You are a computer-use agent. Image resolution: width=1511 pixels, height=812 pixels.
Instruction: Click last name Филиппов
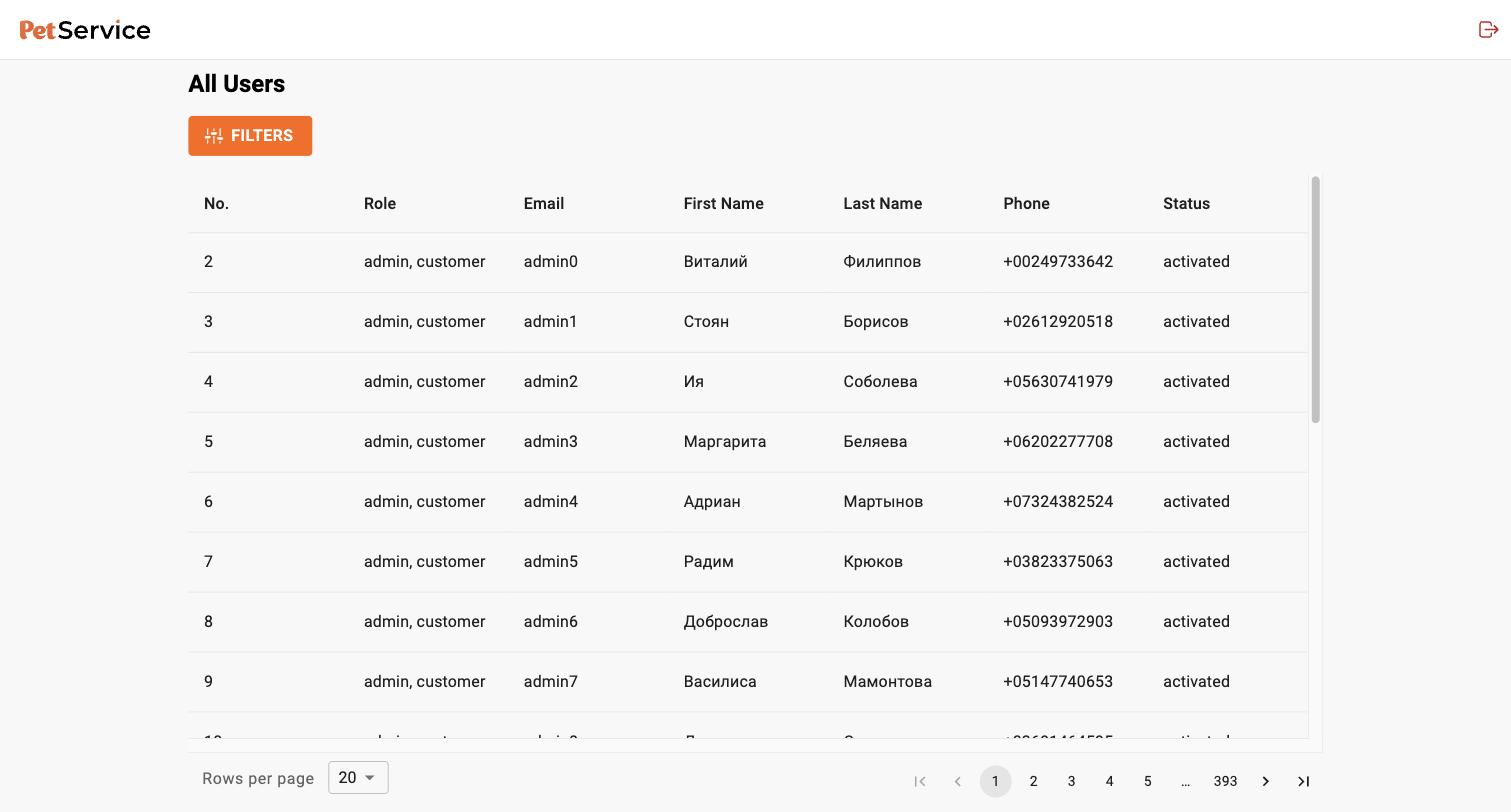(x=882, y=261)
